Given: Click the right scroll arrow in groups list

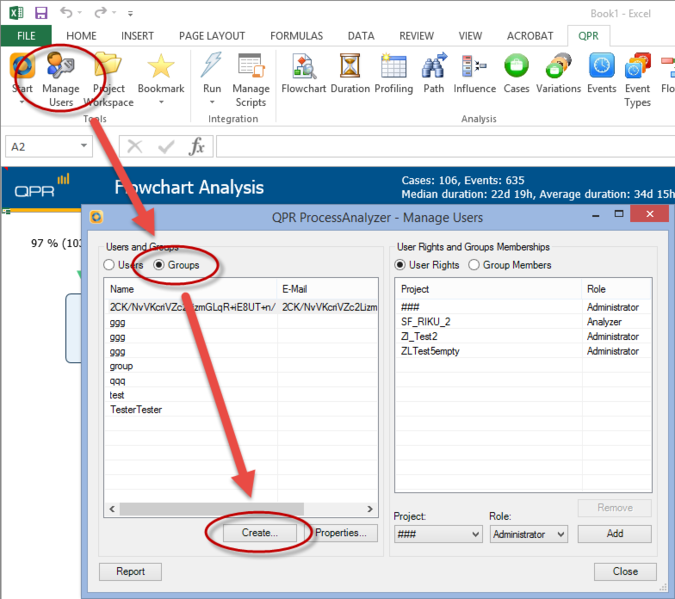Looking at the screenshot, I should pyautogui.click(x=370, y=509).
